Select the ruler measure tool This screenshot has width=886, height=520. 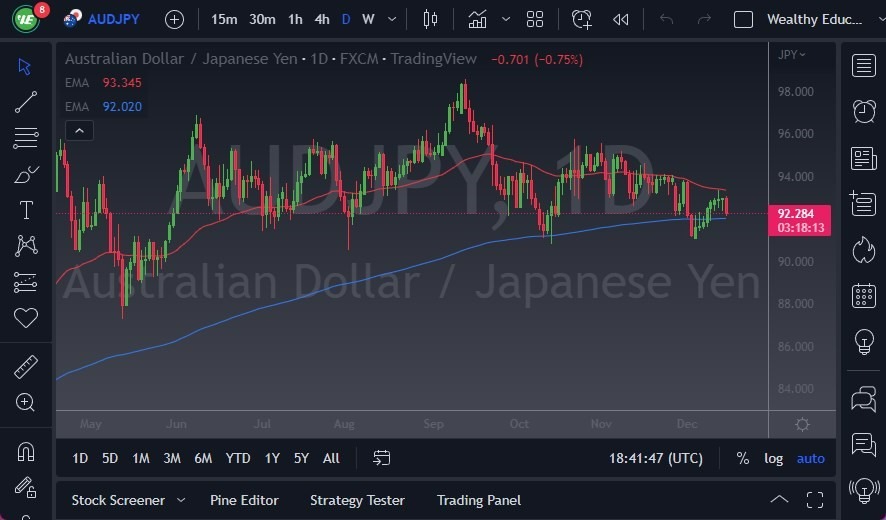26,367
